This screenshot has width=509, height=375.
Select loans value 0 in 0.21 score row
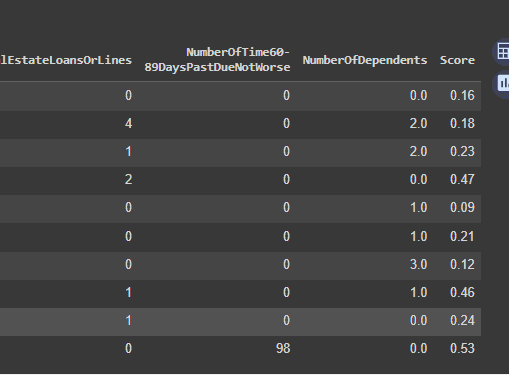point(128,237)
